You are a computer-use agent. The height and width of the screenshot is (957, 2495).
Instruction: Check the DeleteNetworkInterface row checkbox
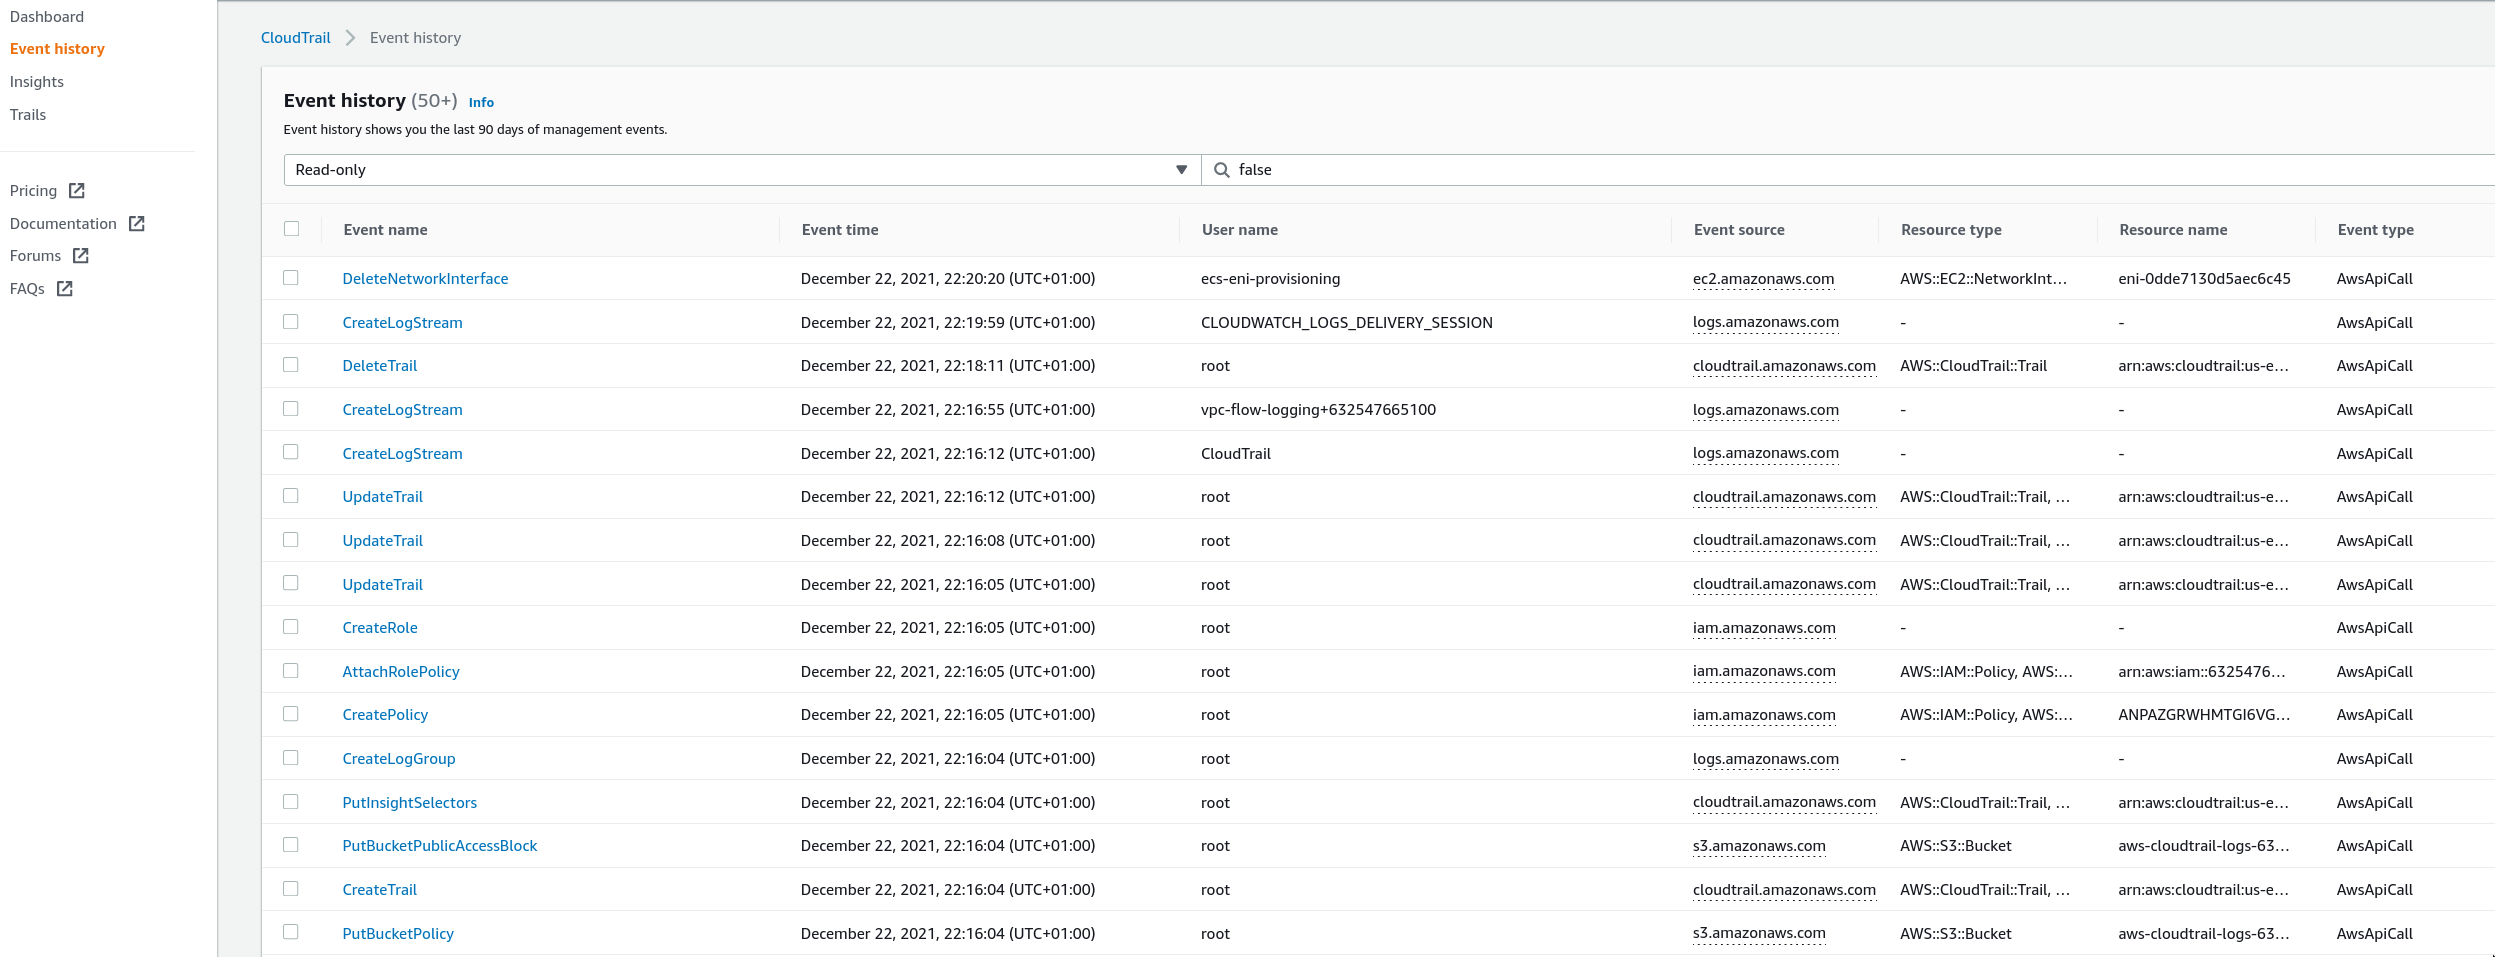click(x=291, y=277)
